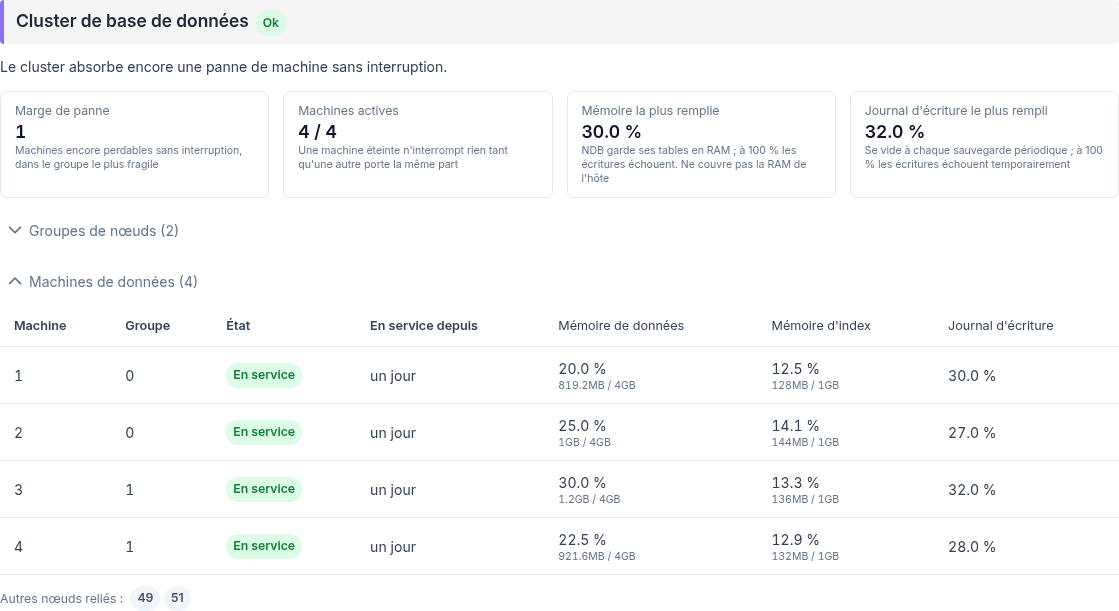Click the 819.2MB / 4GB detail text
This screenshot has width=1119, height=611.
pyautogui.click(x=597, y=385)
